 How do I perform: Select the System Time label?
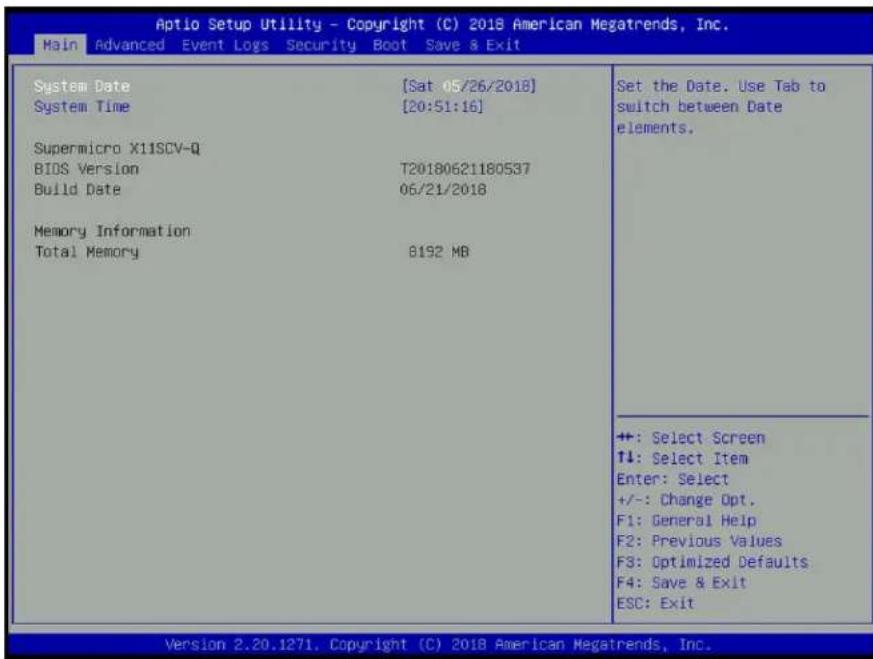pos(82,106)
